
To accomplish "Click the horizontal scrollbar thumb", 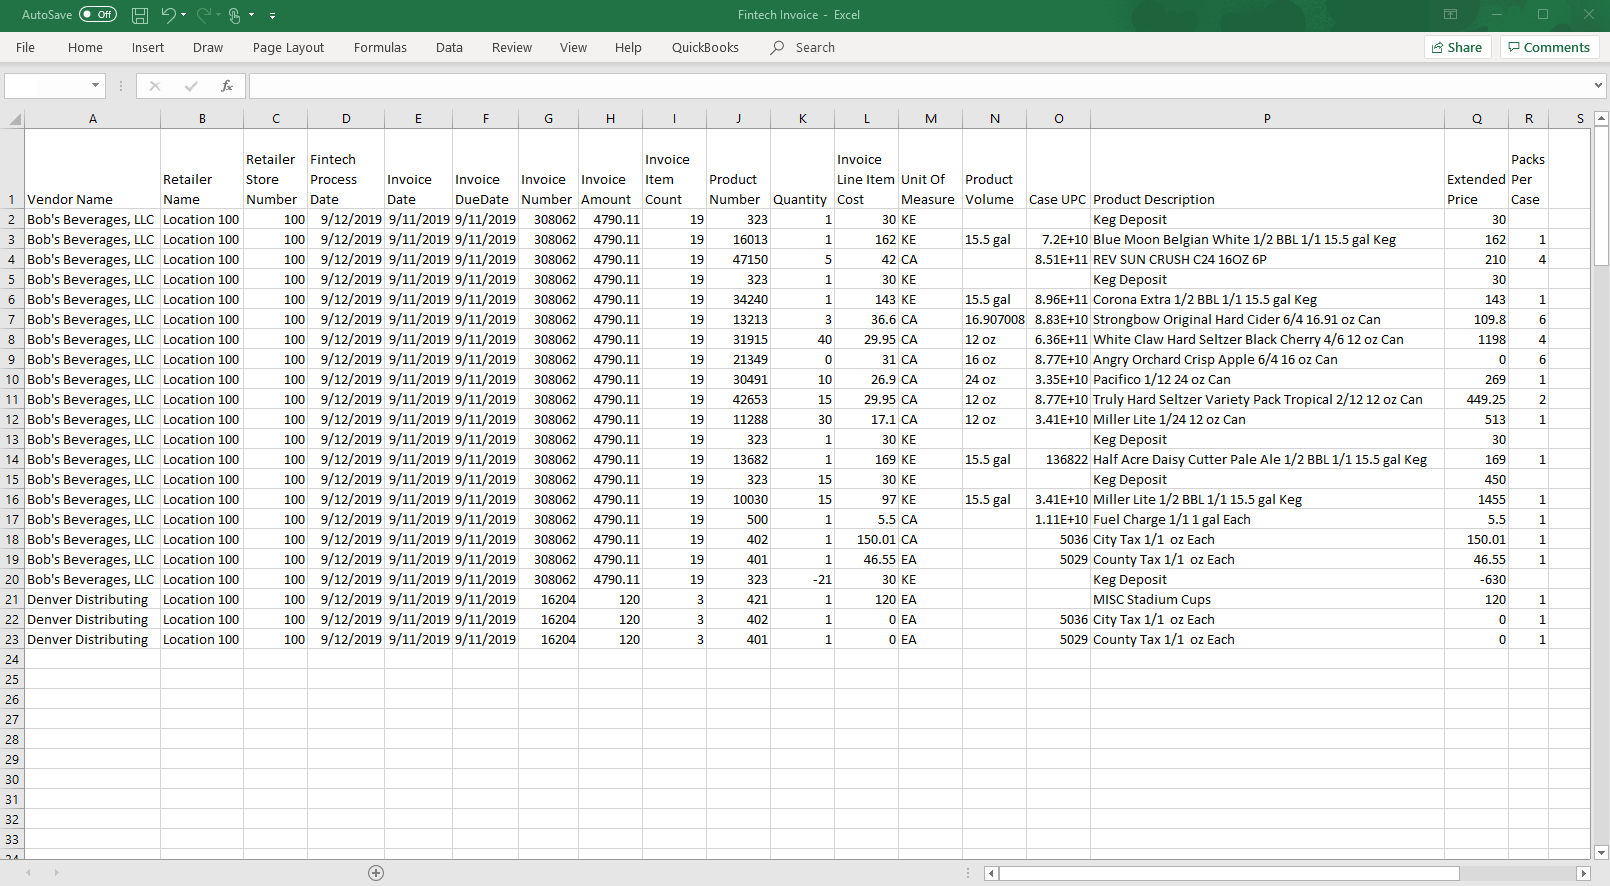I will coord(1229,873).
